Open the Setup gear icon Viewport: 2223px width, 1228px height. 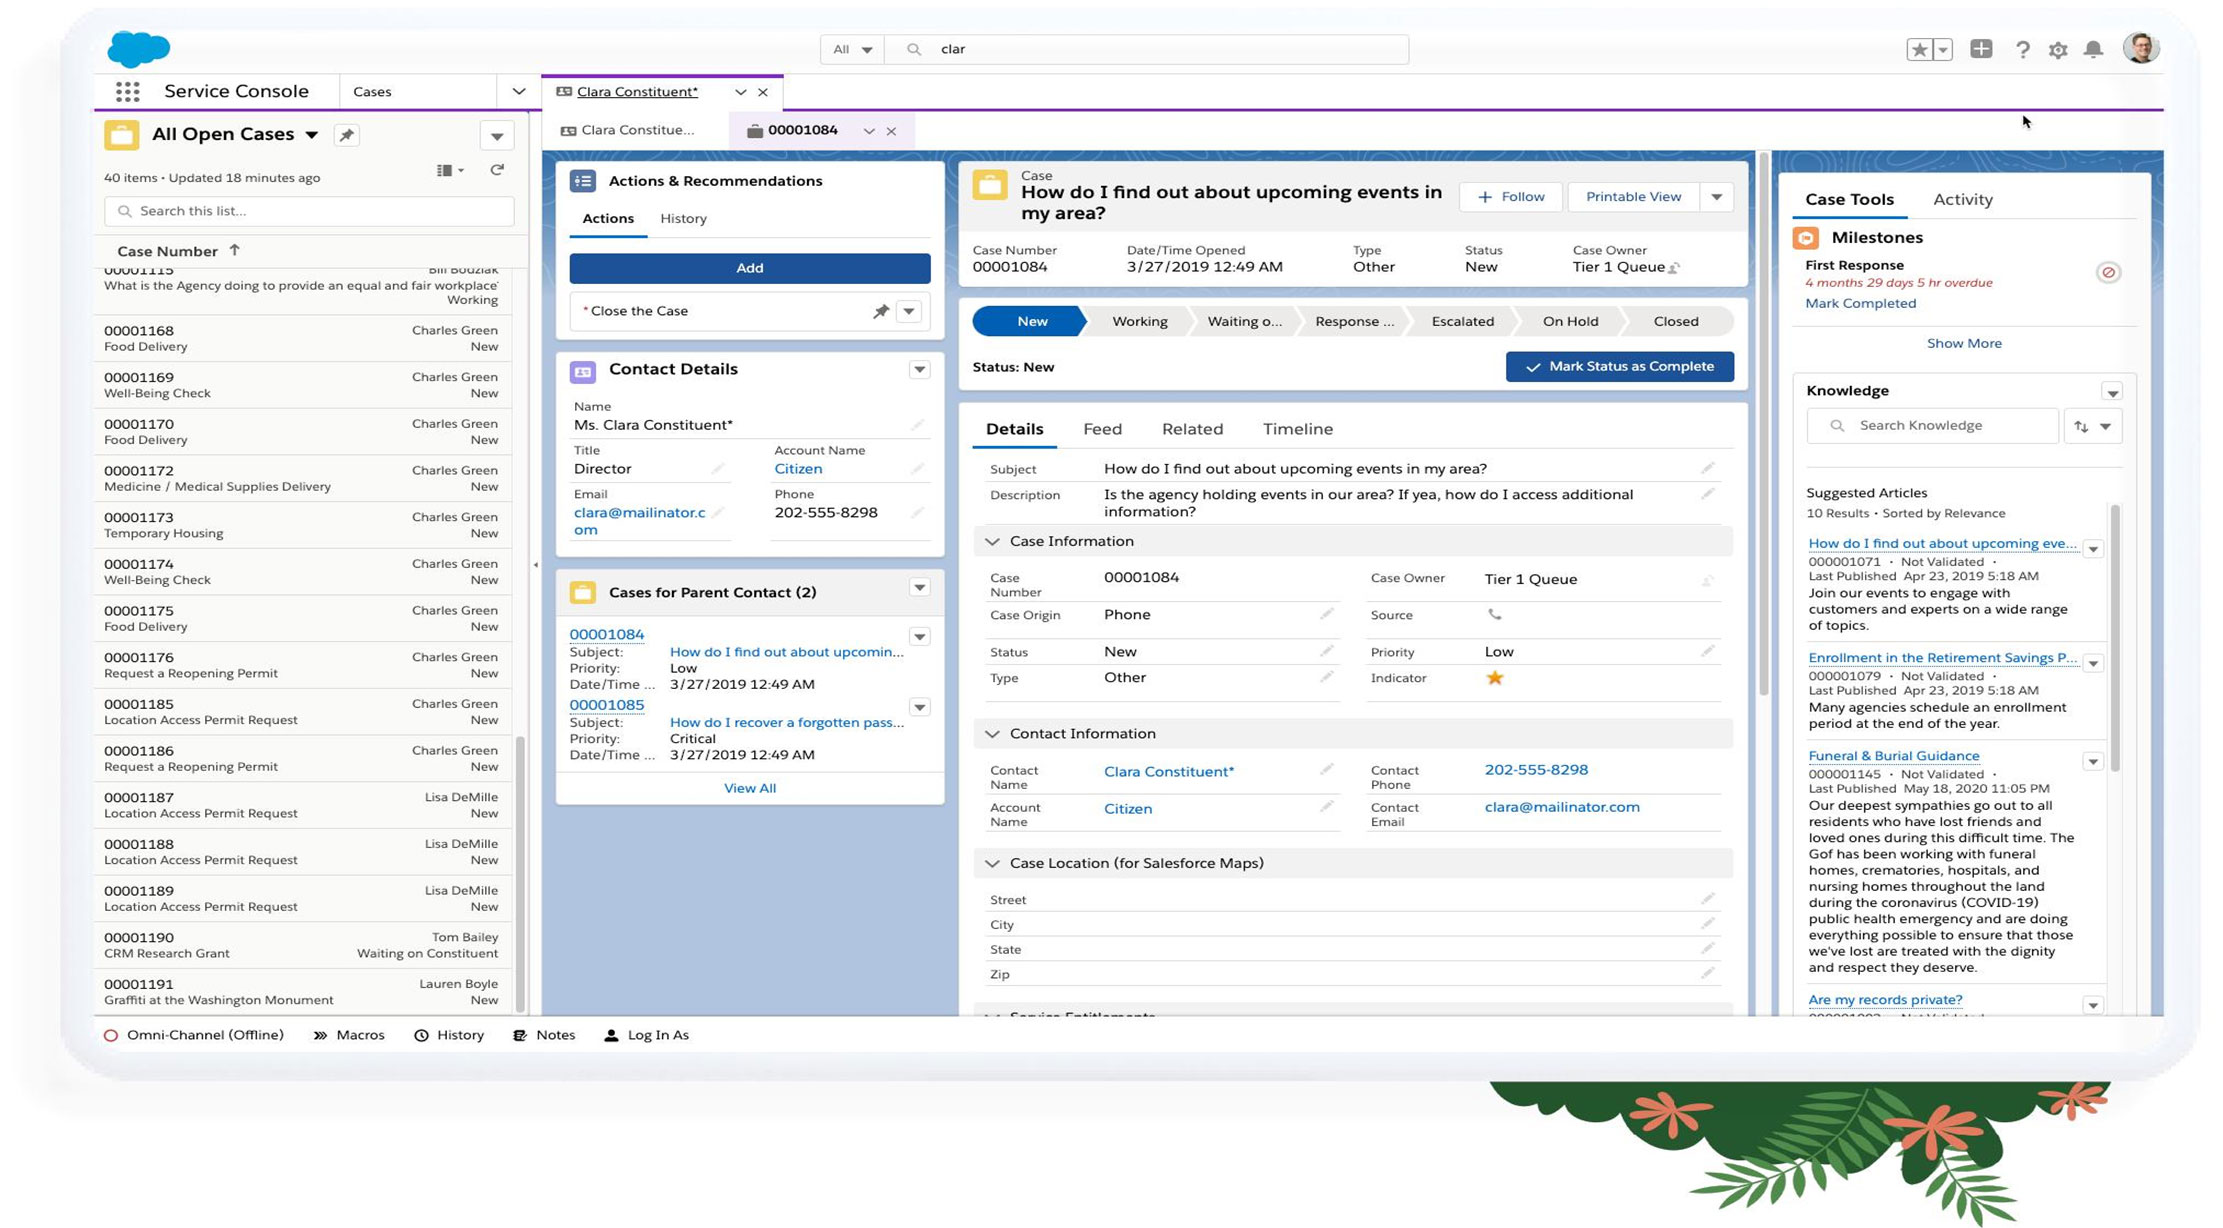(x=2057, y=49)
